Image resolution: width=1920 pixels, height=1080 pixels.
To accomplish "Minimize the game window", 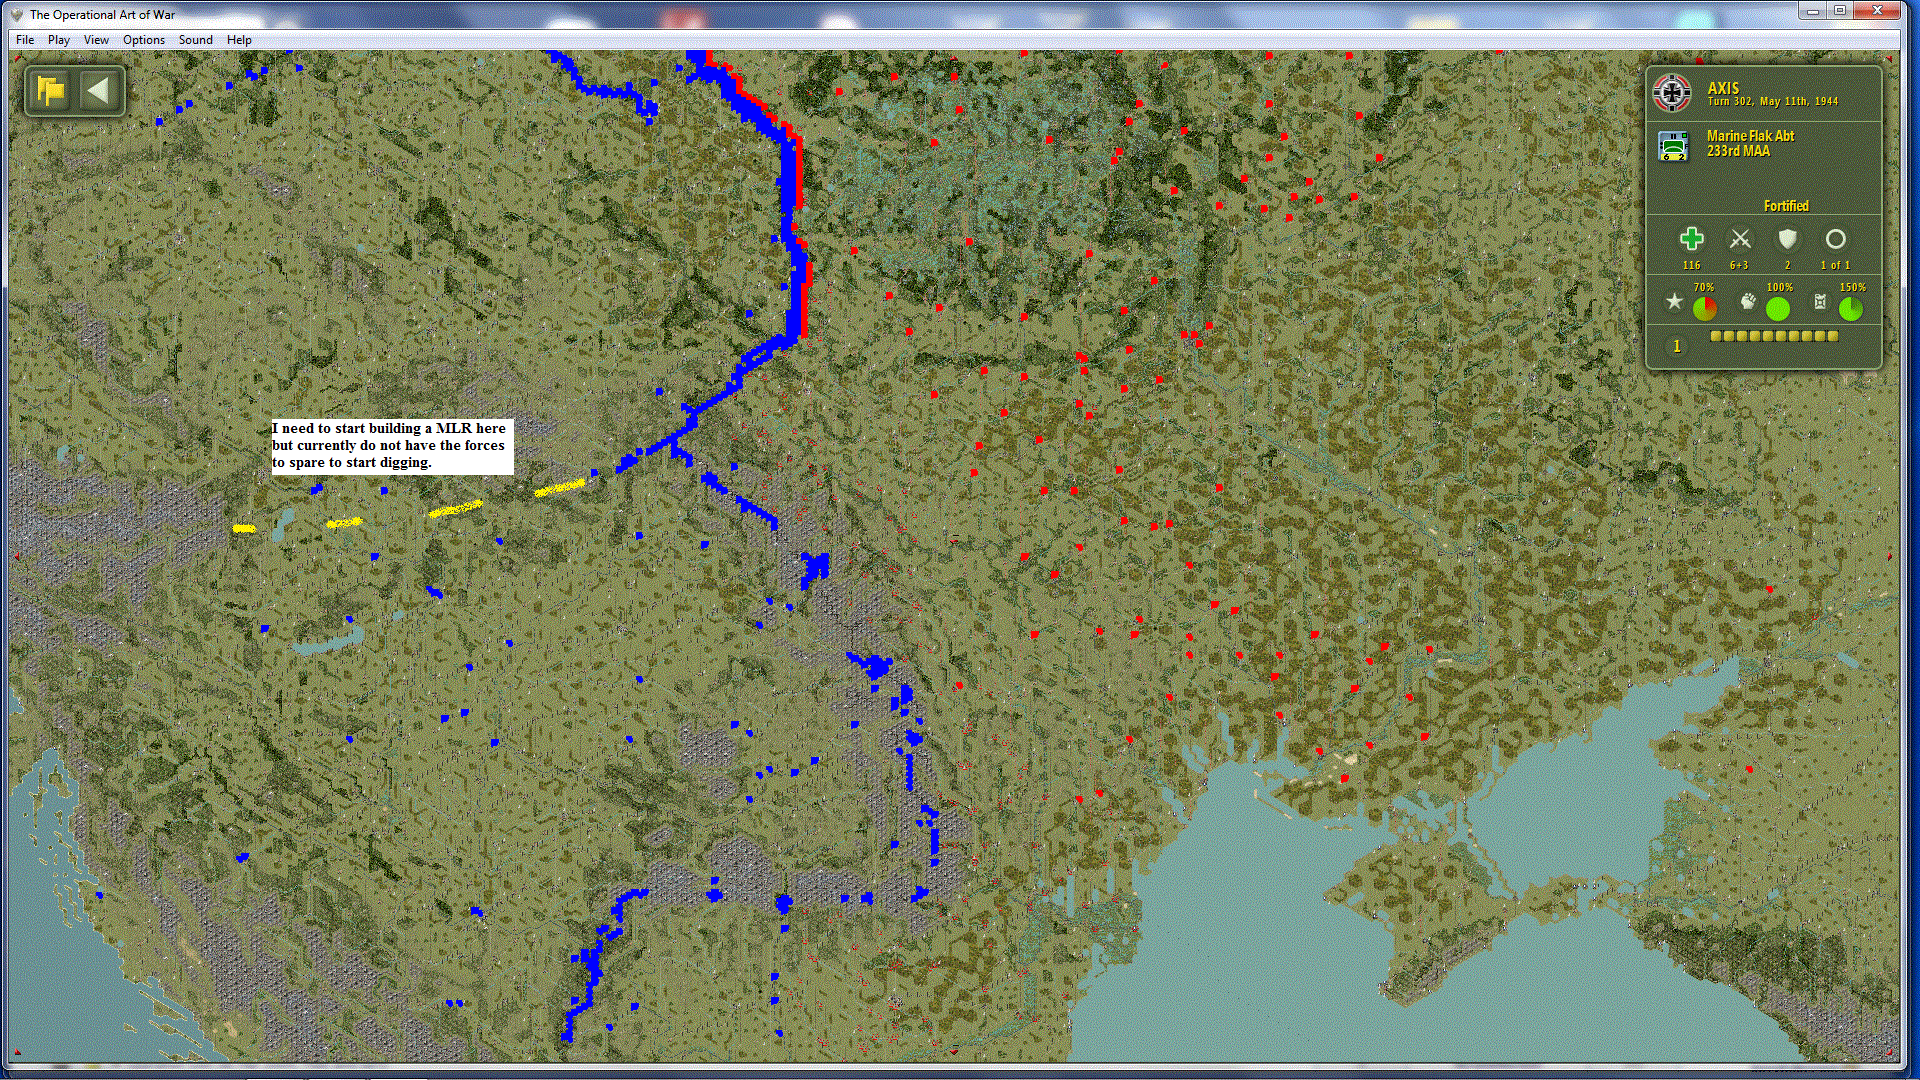I will pyautogui.click(x=1812, y=11).
